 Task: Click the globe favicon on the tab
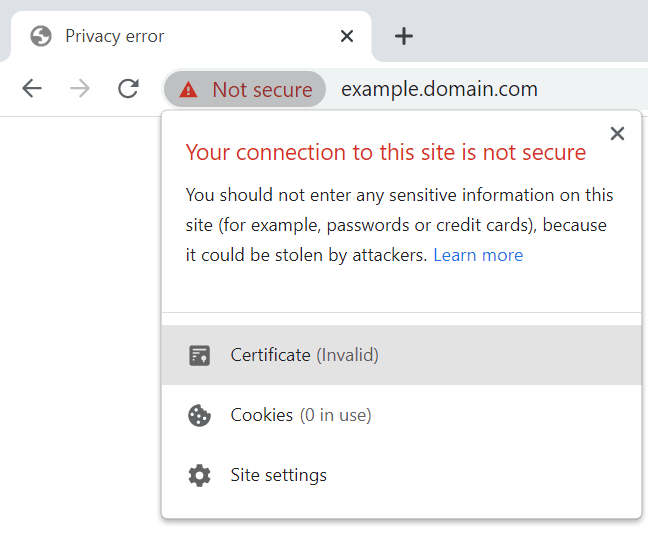41,36
